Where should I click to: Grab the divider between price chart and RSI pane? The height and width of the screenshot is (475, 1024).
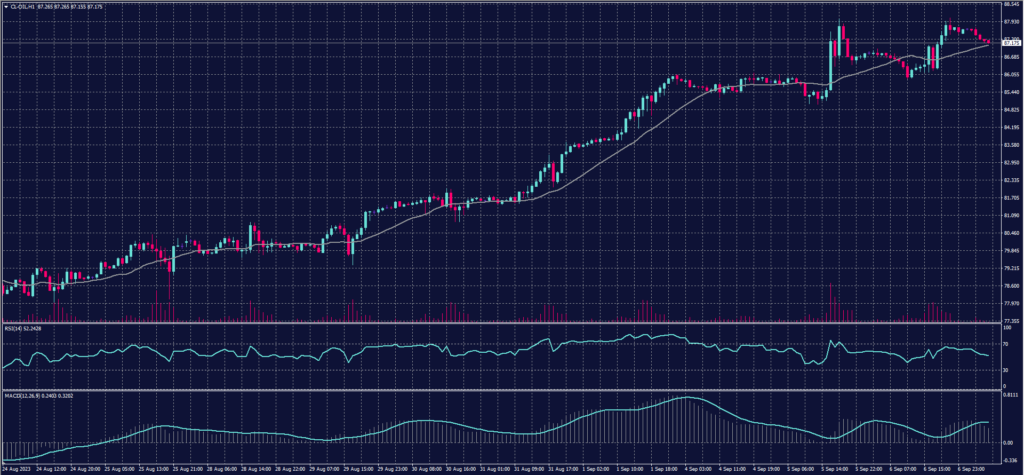(500, 322)
